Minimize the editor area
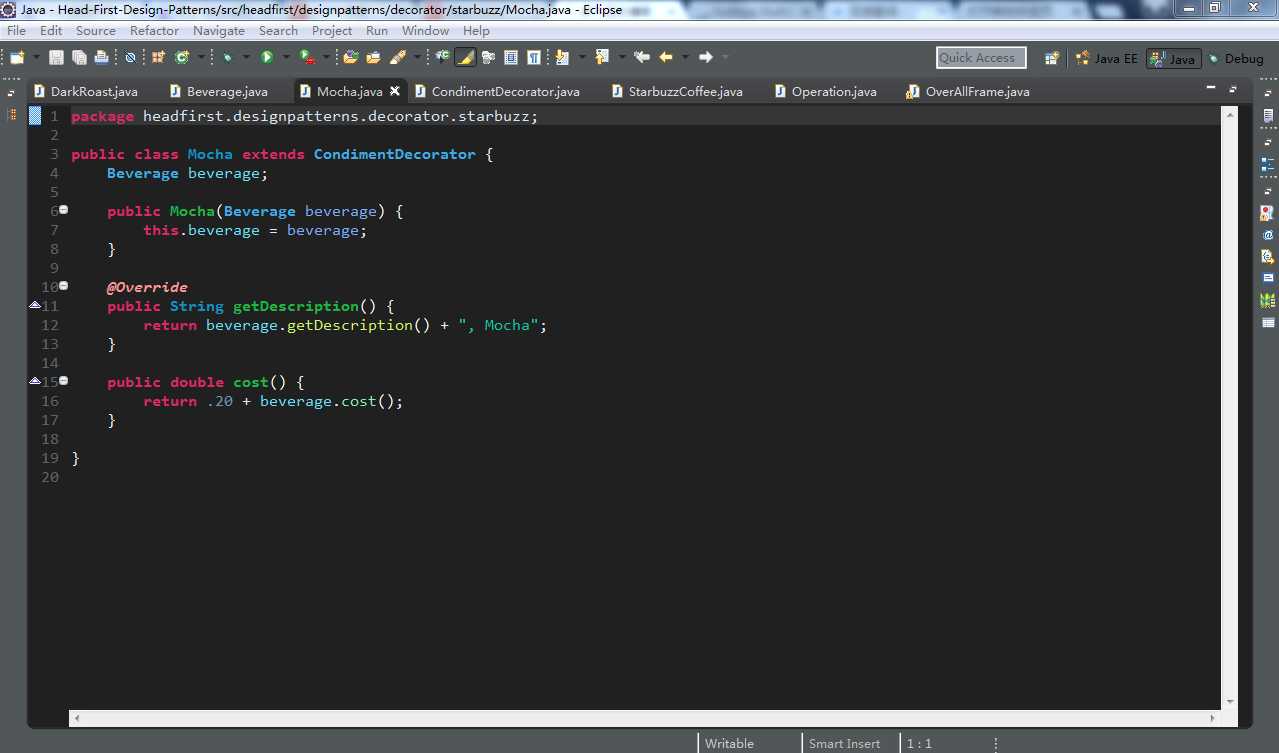The height and width of the screenshot is (753, 1279). click(1211, 89)
